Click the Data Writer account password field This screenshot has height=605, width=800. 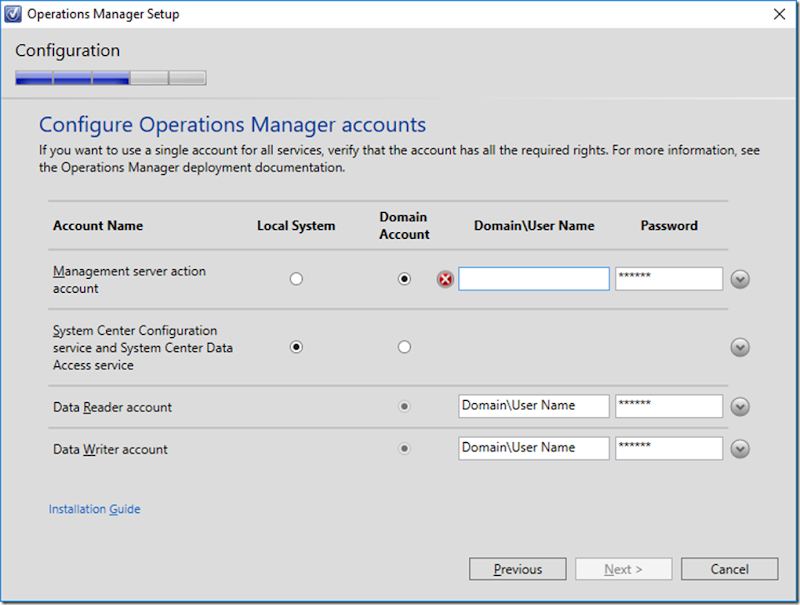click(669, 448)
